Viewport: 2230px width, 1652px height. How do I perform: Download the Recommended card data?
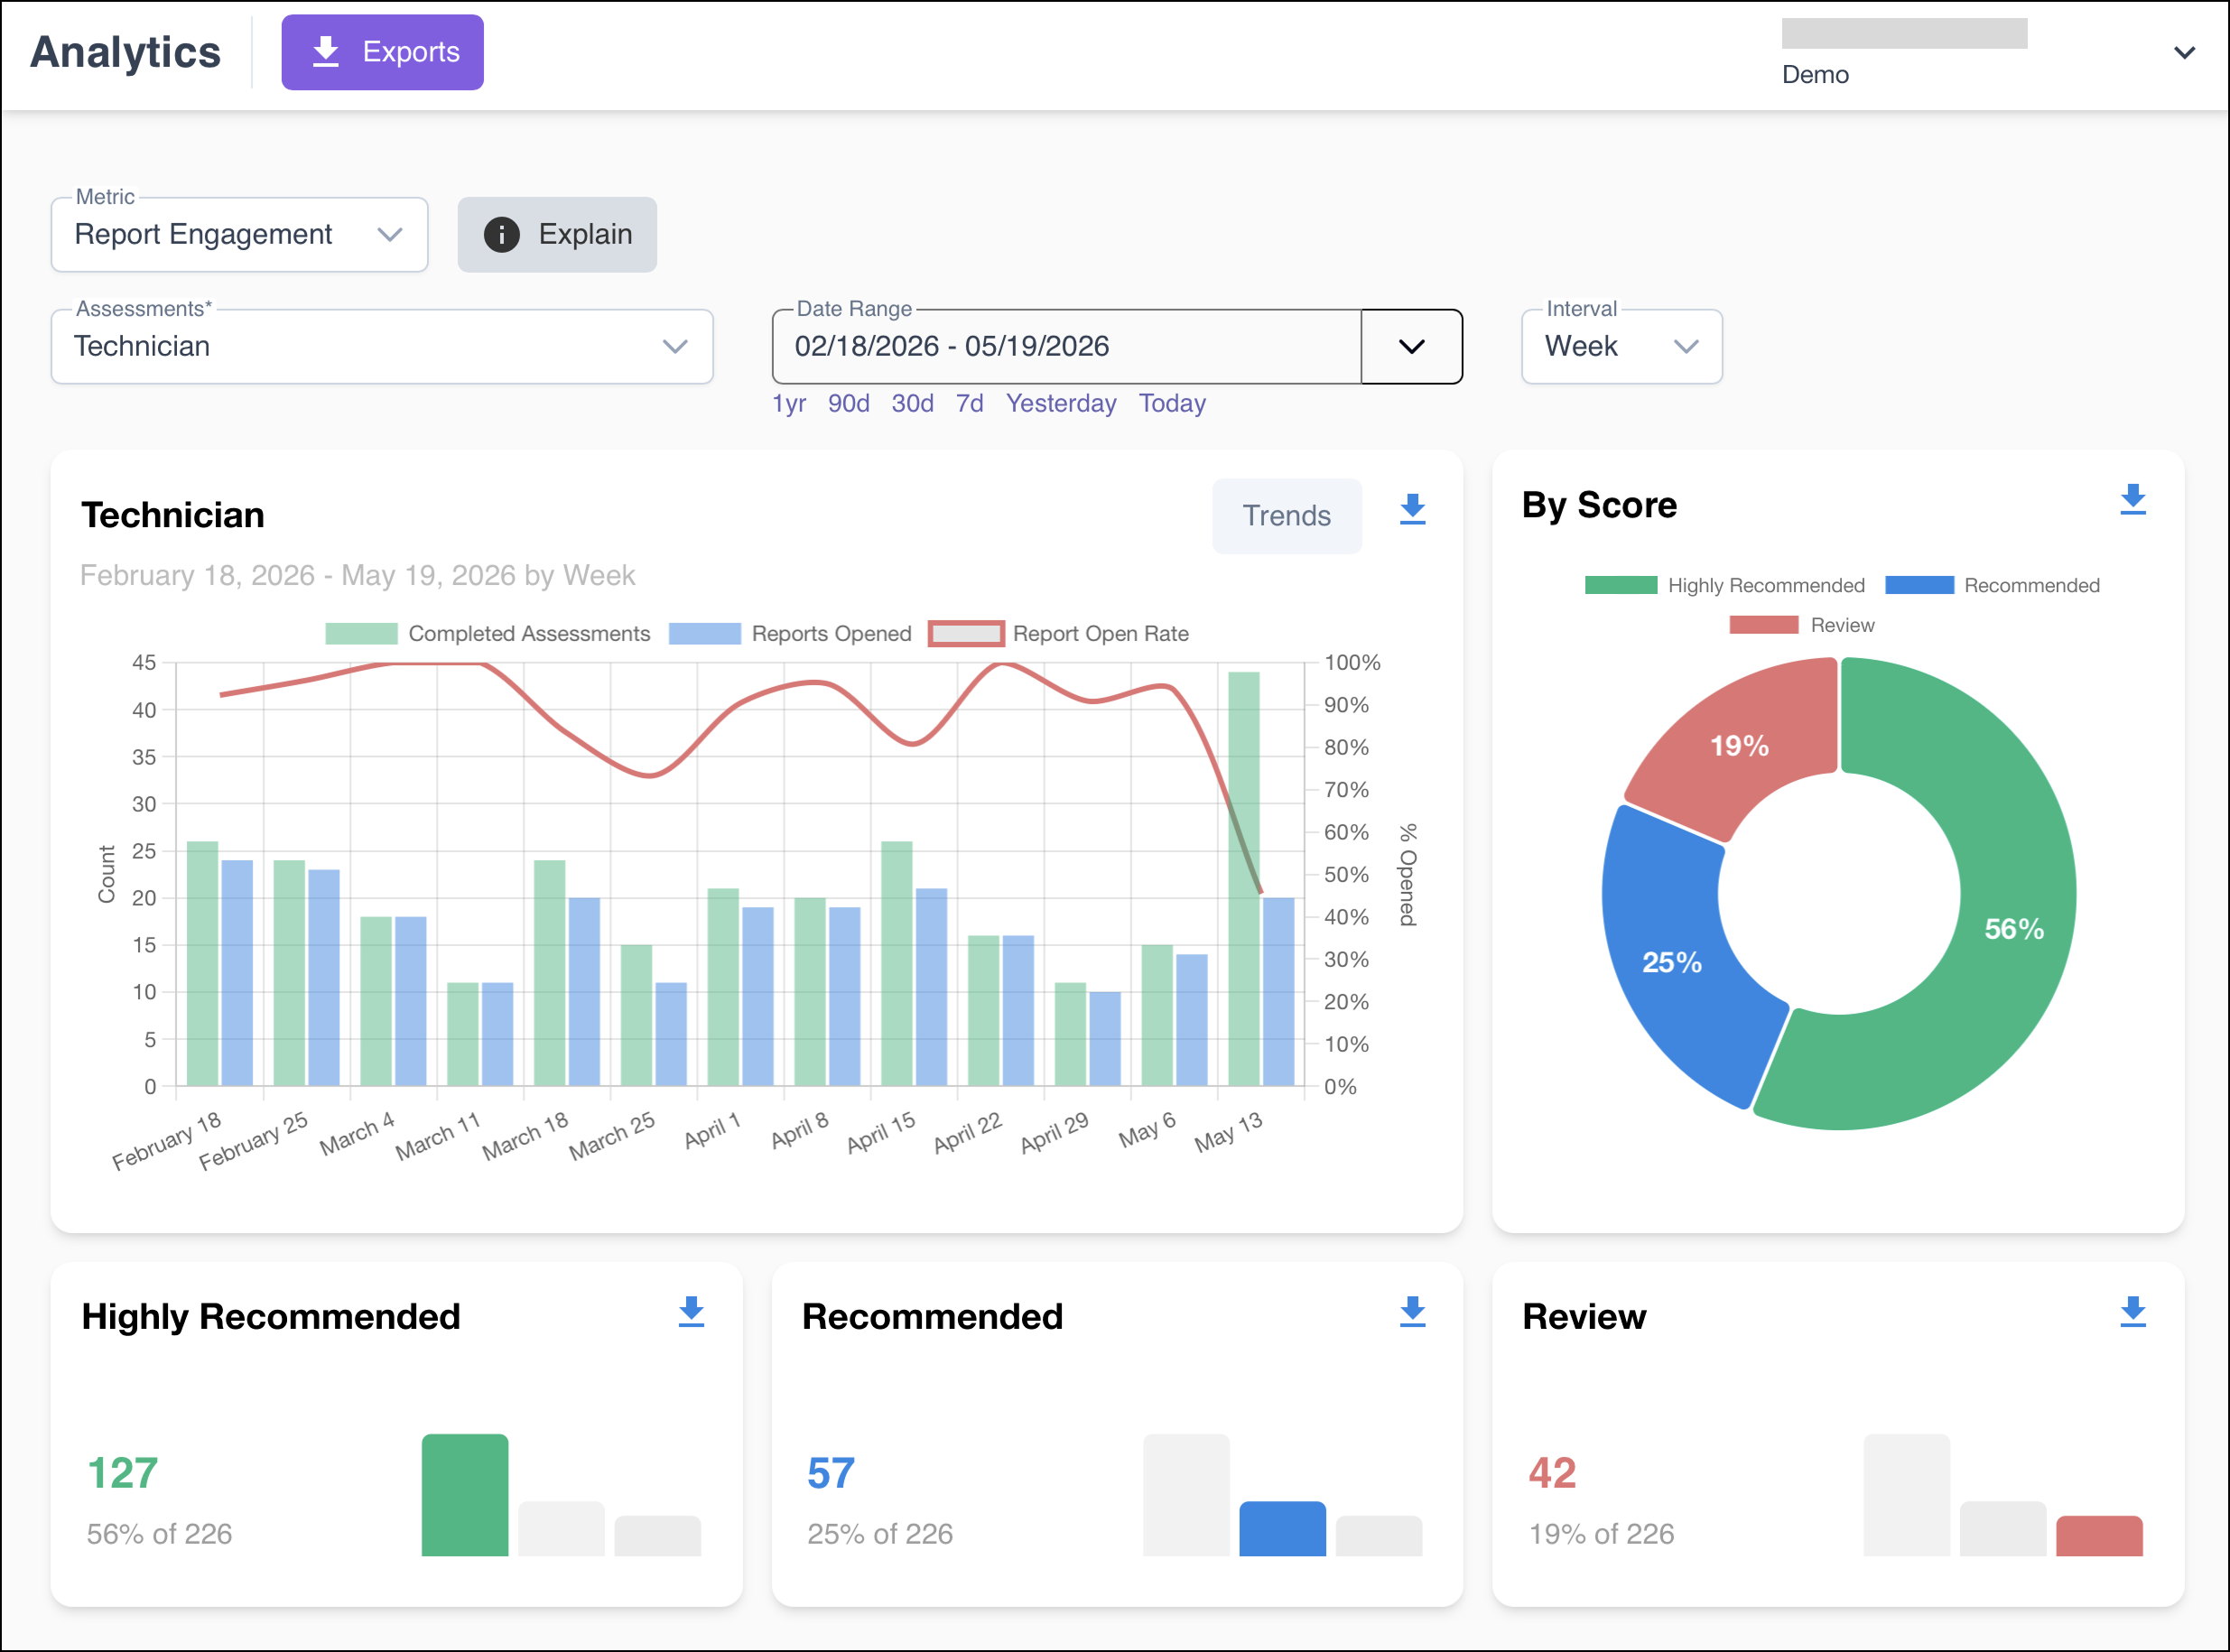point(1412,1312)
